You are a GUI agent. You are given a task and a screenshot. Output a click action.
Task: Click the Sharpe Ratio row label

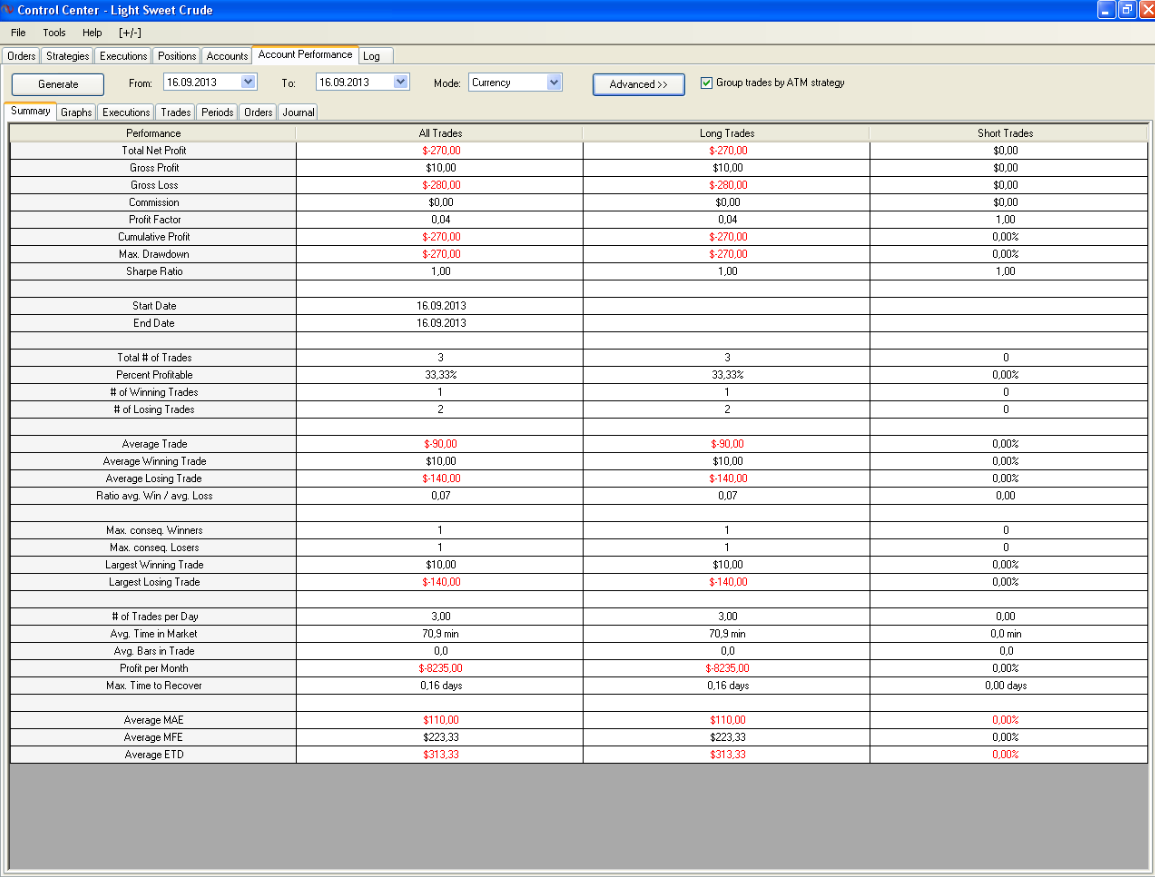point(154,272)
